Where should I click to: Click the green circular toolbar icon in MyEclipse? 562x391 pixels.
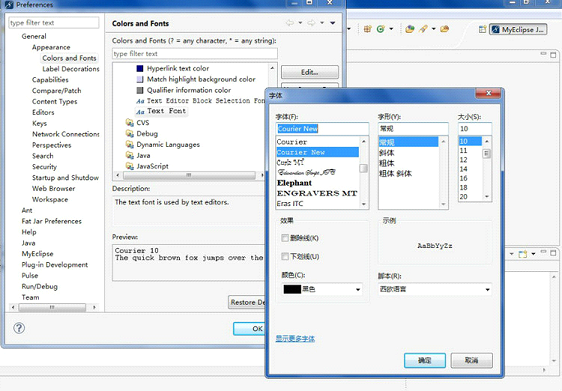381,29
